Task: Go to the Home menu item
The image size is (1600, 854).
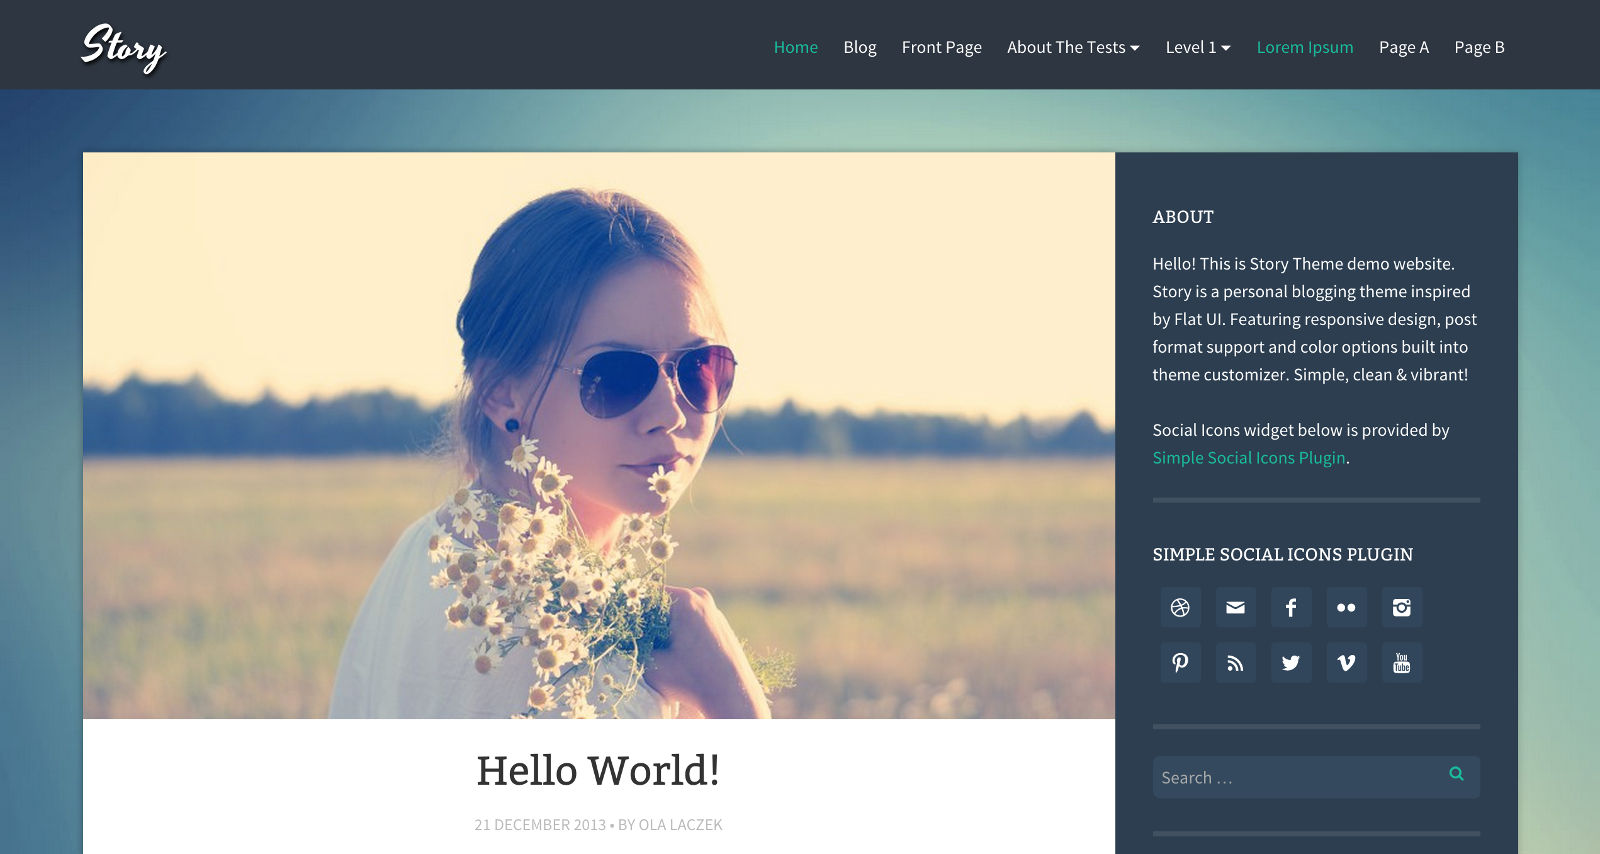Action: coord(796,47)
